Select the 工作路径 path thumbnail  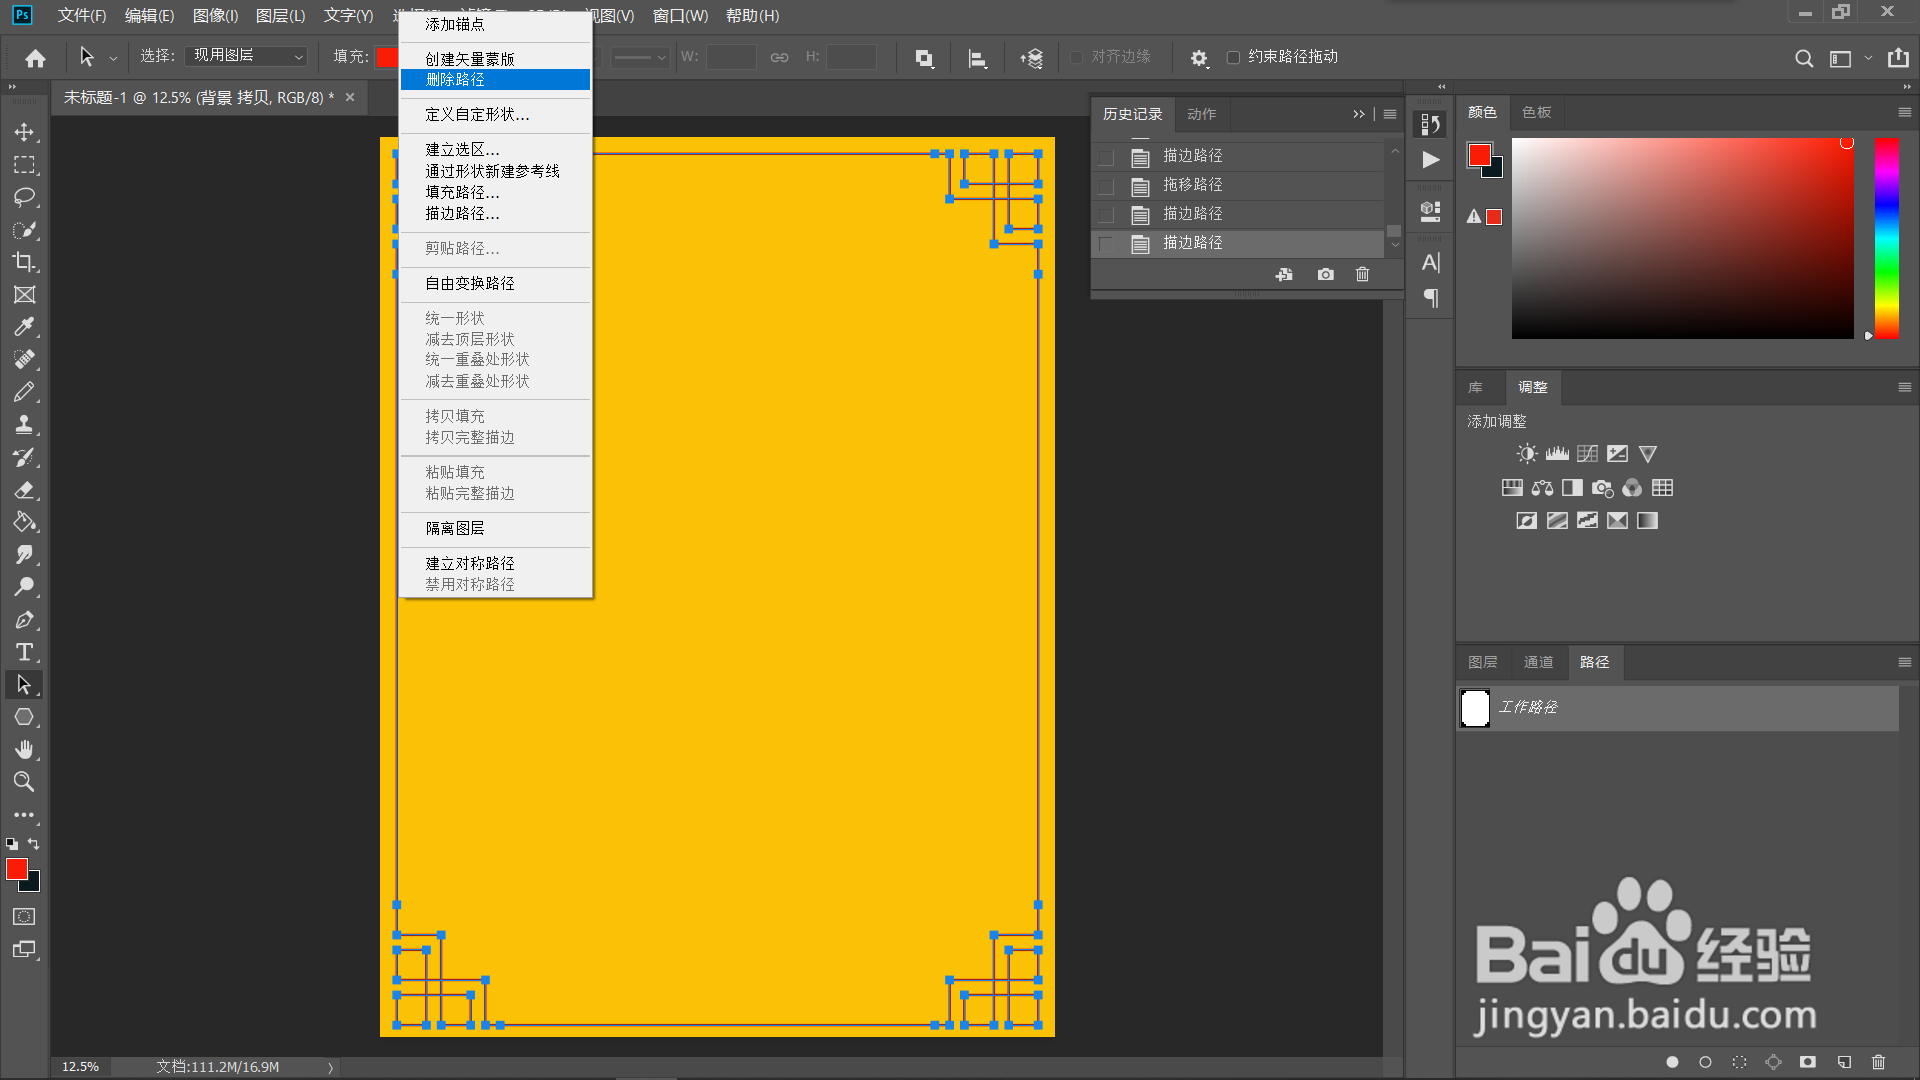[1475, 707]
